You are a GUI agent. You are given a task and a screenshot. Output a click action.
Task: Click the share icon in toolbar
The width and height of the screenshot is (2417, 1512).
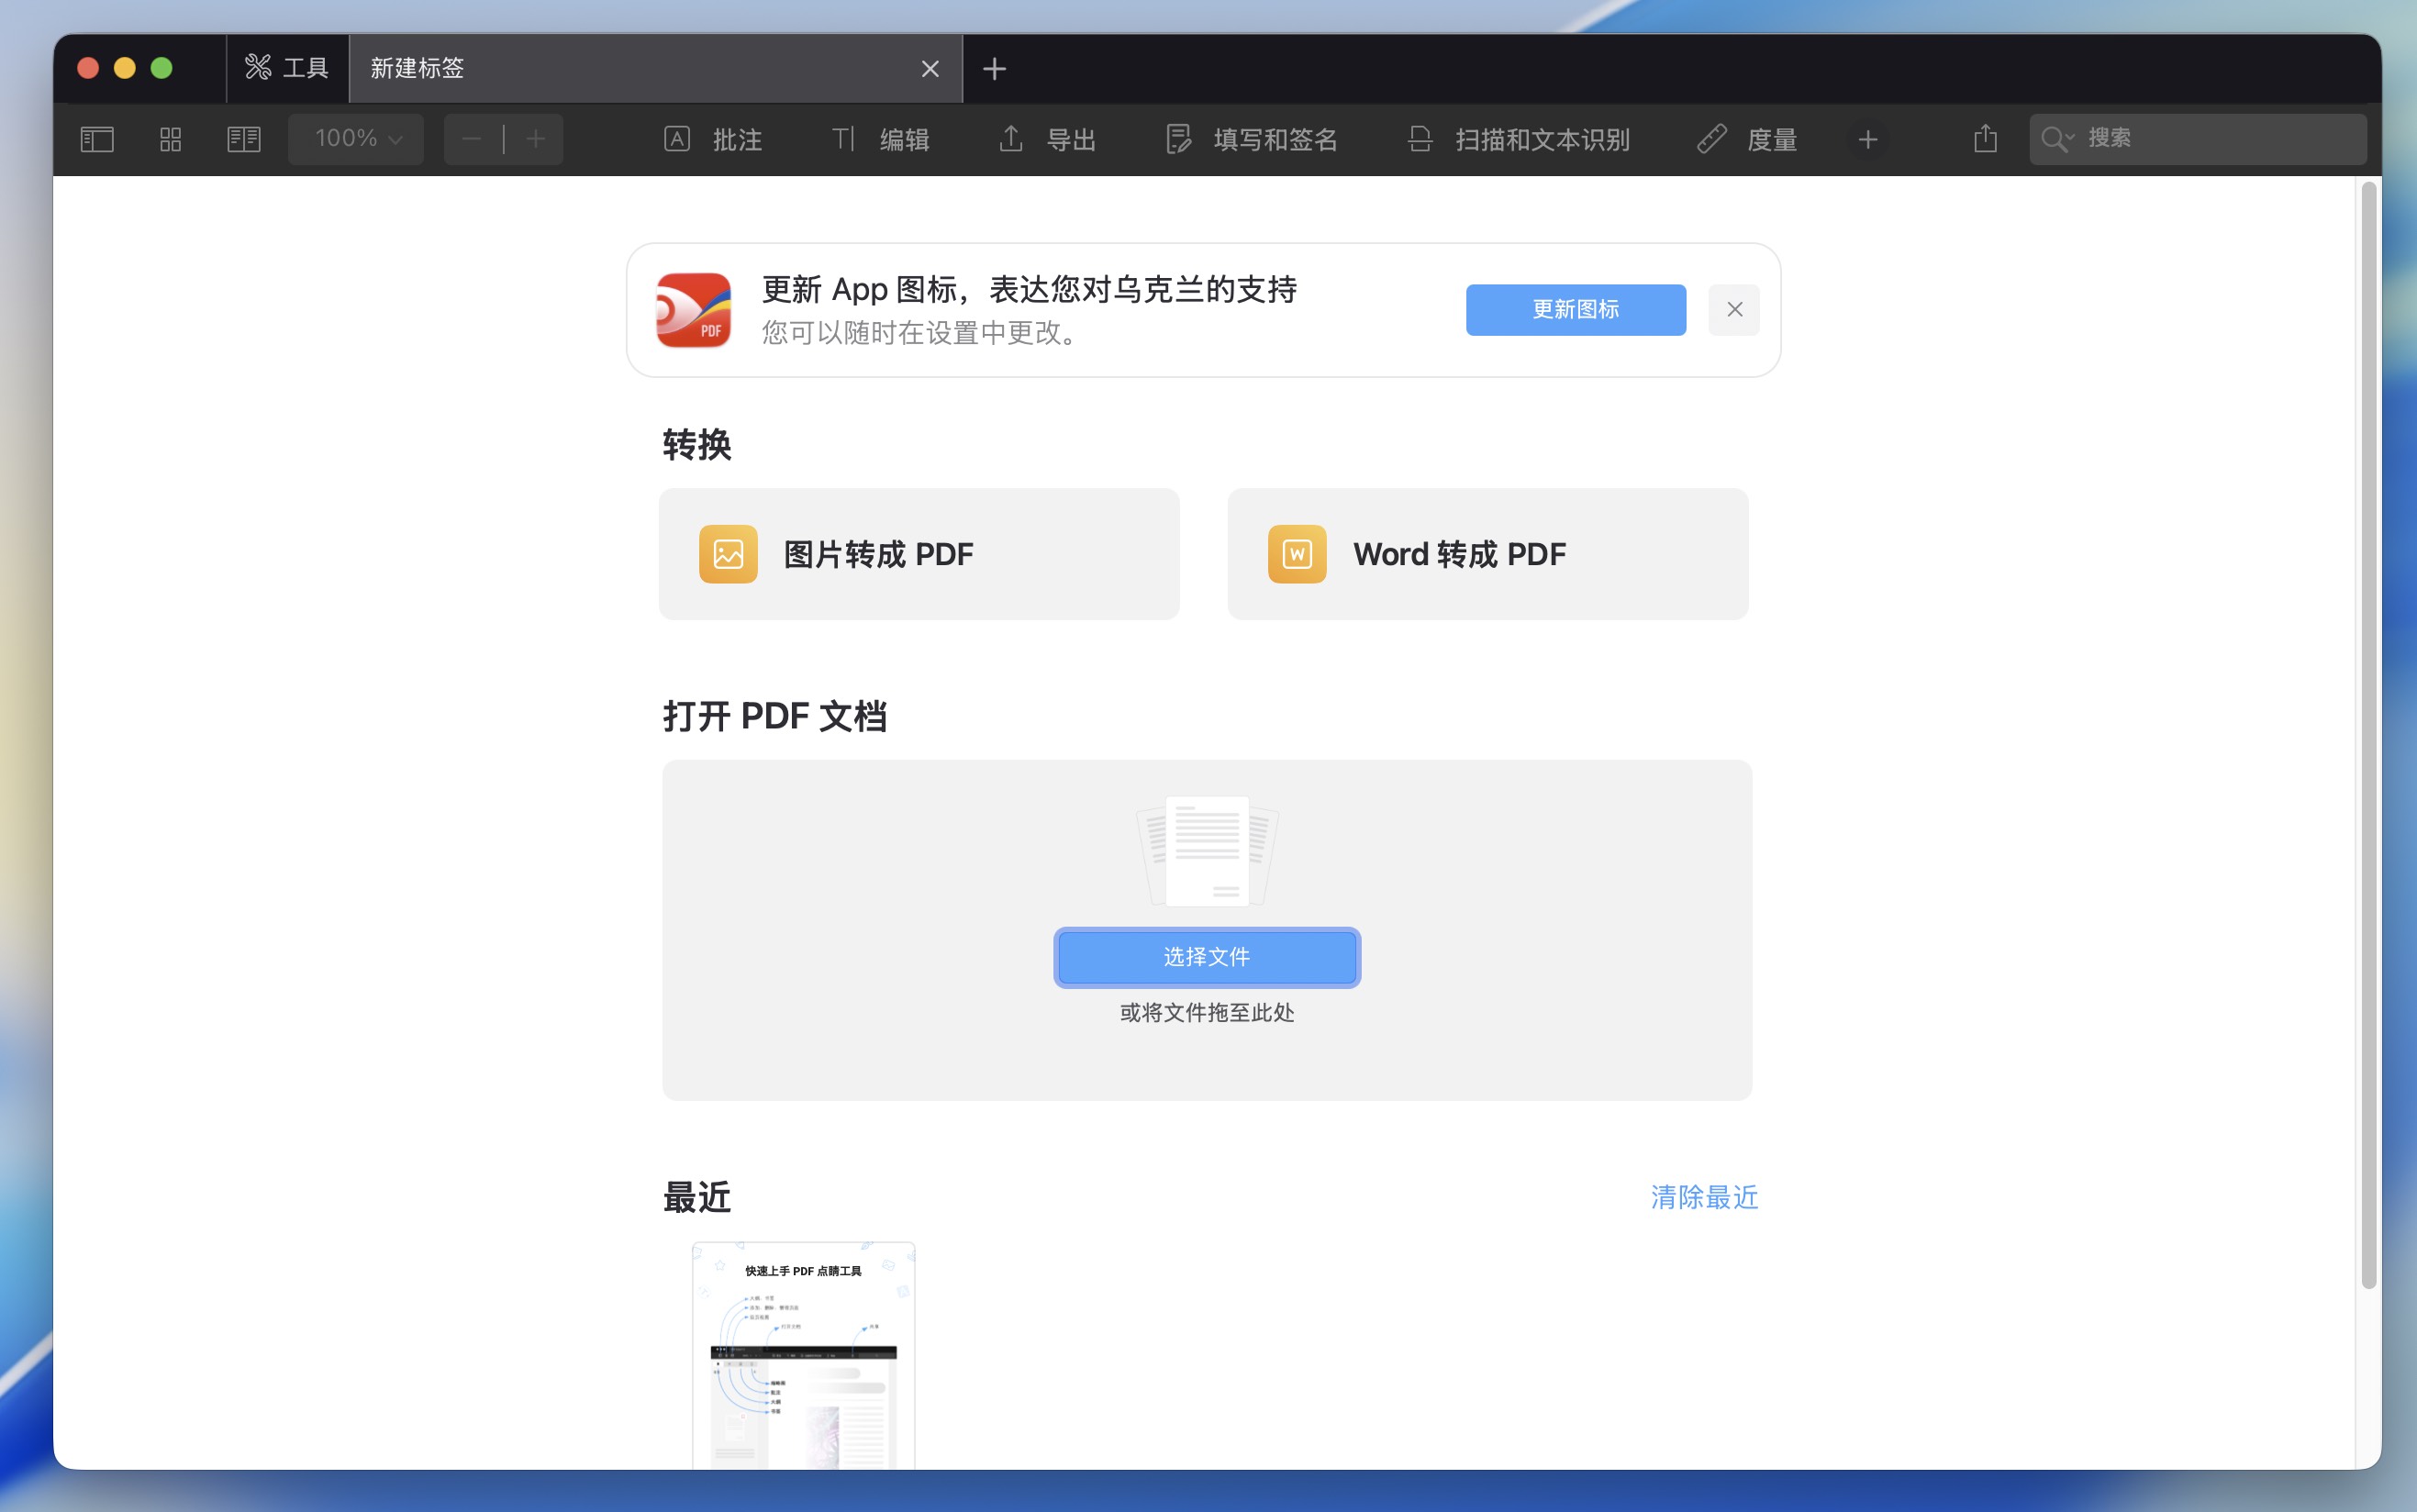click(x=1985, y=139)
